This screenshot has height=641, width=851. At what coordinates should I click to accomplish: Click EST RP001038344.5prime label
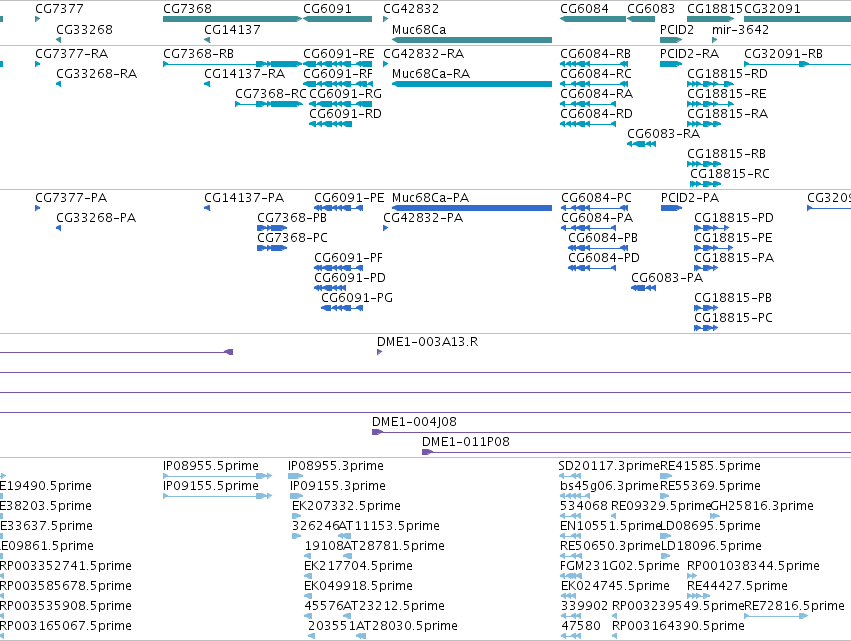[x=753, y=566]
